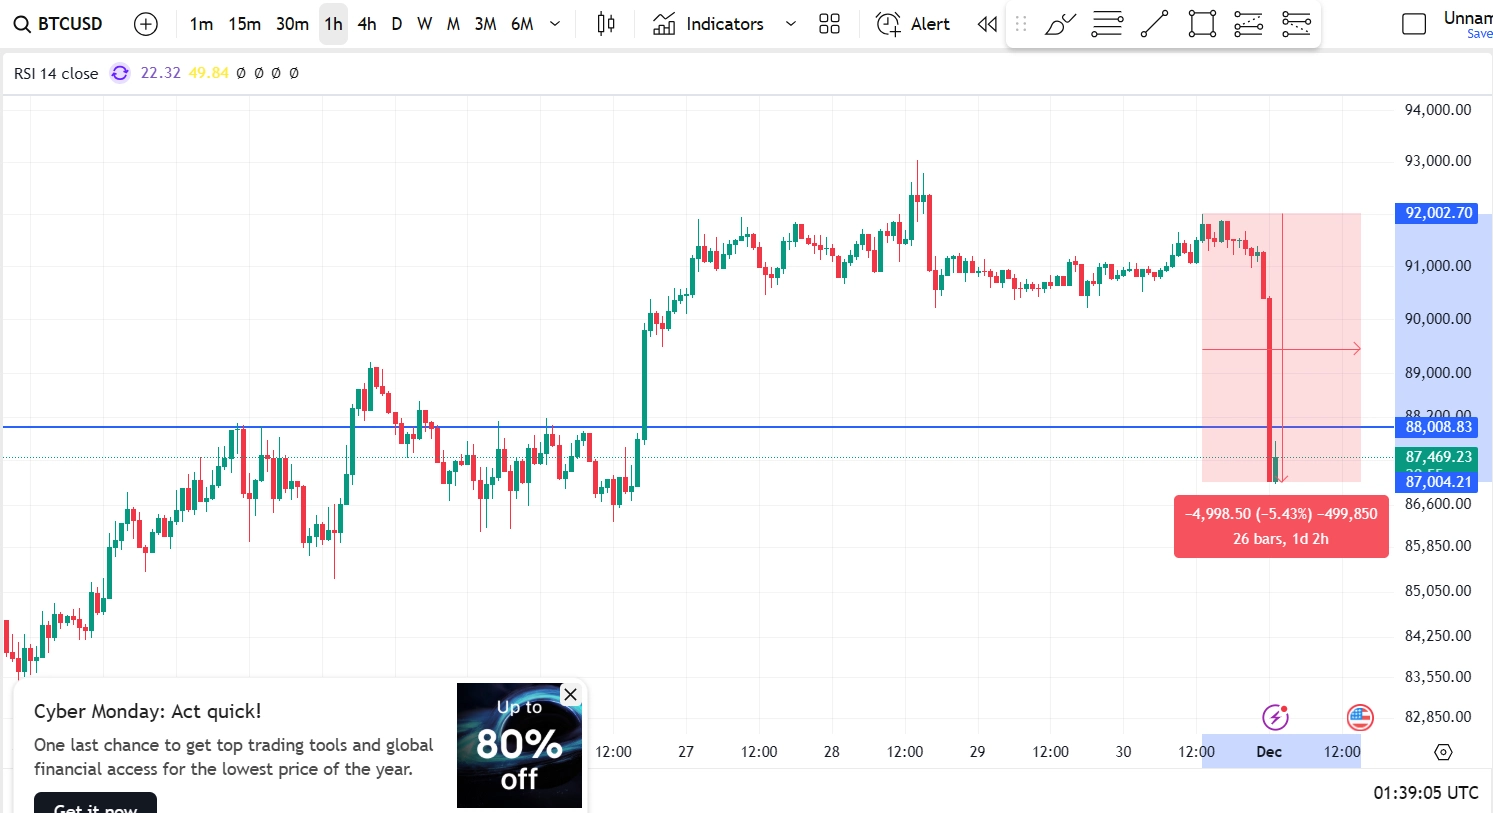Start bar replay with the rewind icon

(x=986, y=23)
